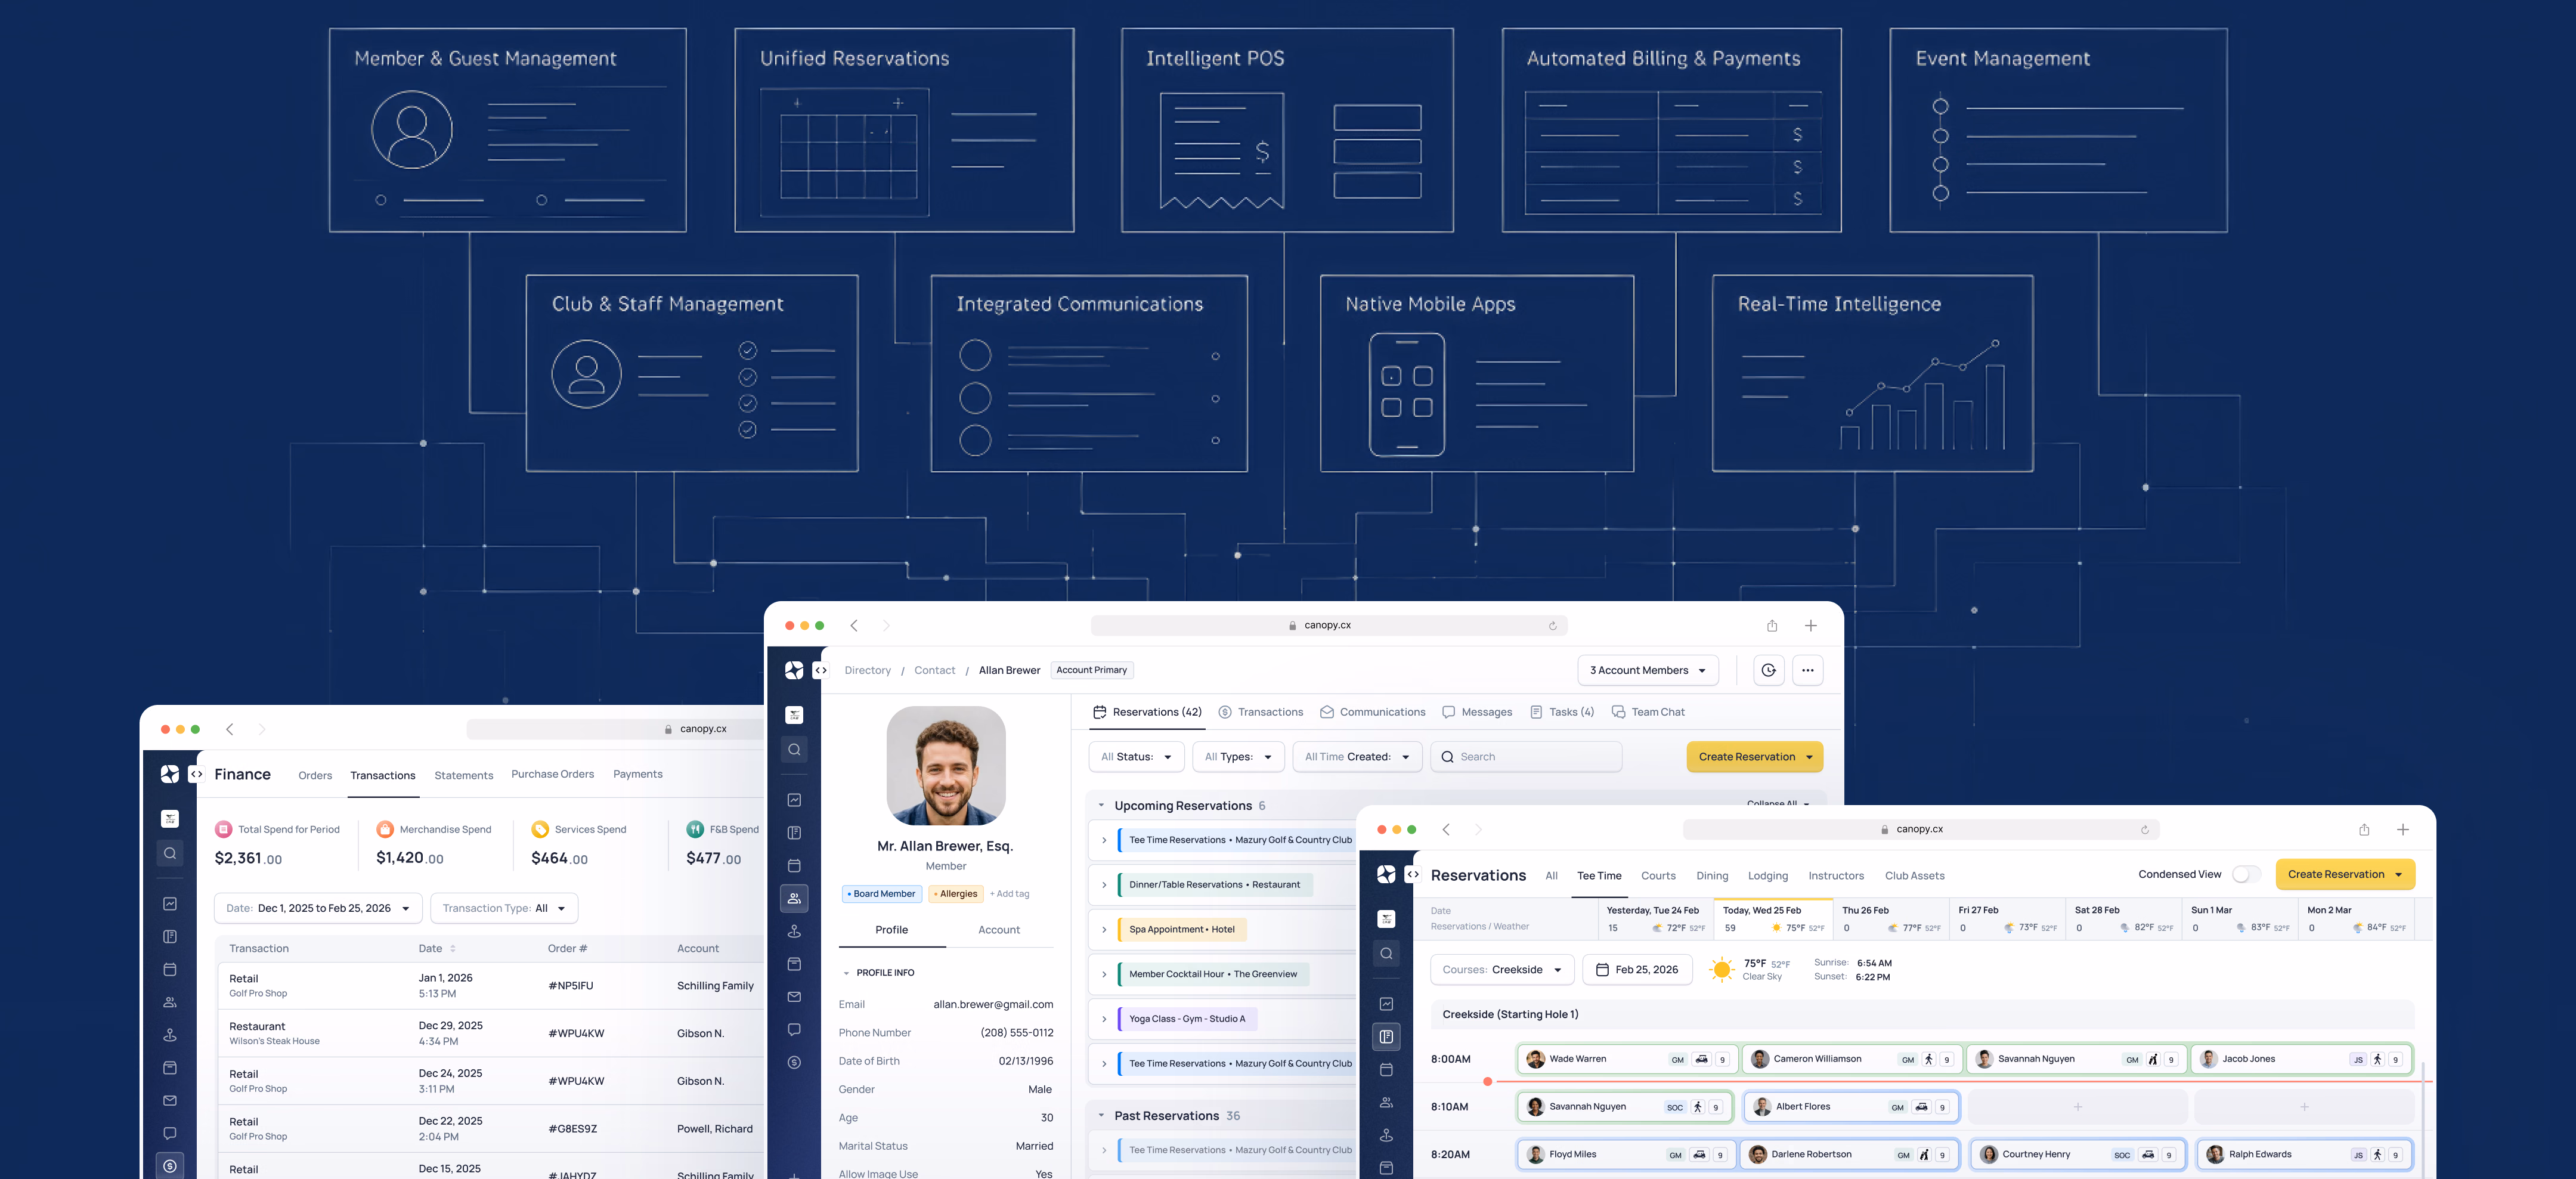This screenshot has width=2576, height=1179.
Task: Open the All Time Created dropdown
Action: (1357, 757)
